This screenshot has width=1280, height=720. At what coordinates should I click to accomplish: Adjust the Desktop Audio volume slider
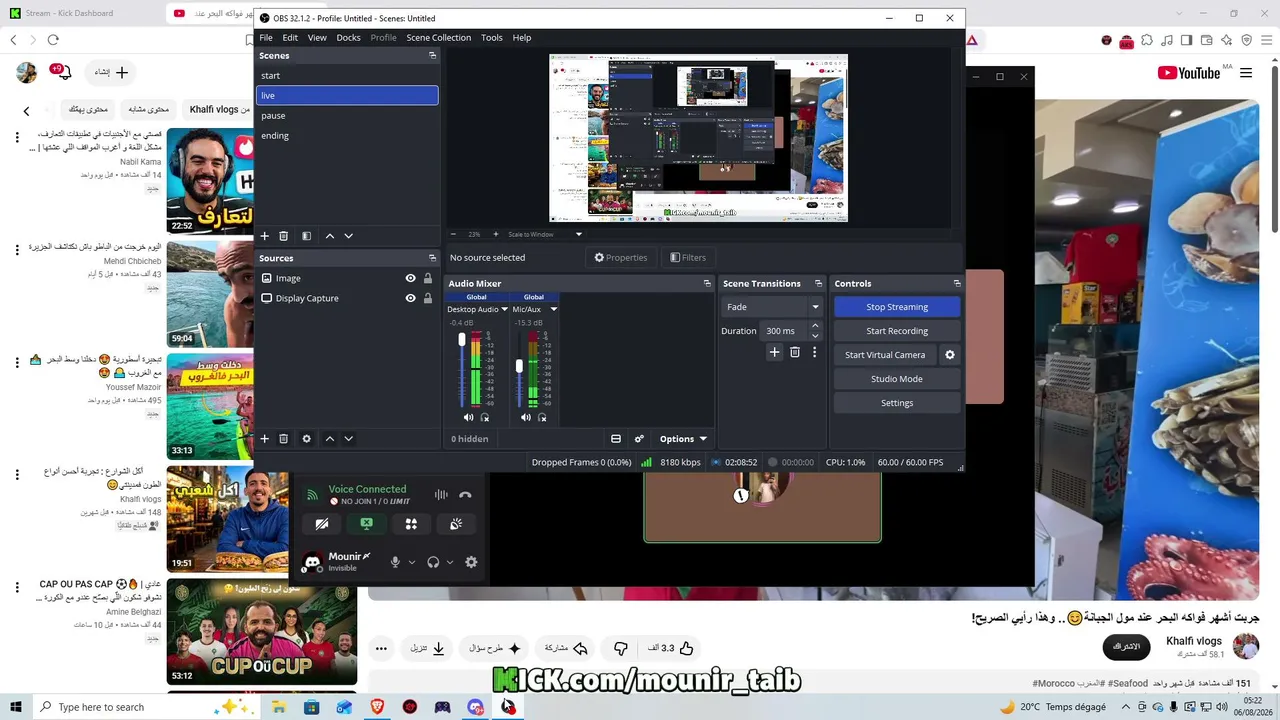[x=462, y=341]
